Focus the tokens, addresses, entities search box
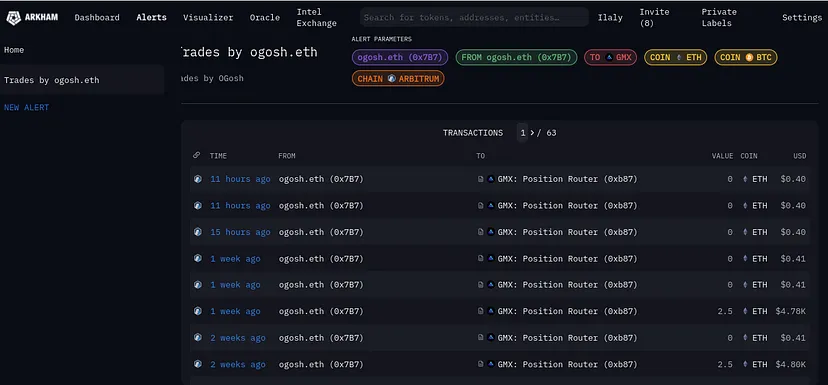 coord(474,17)
